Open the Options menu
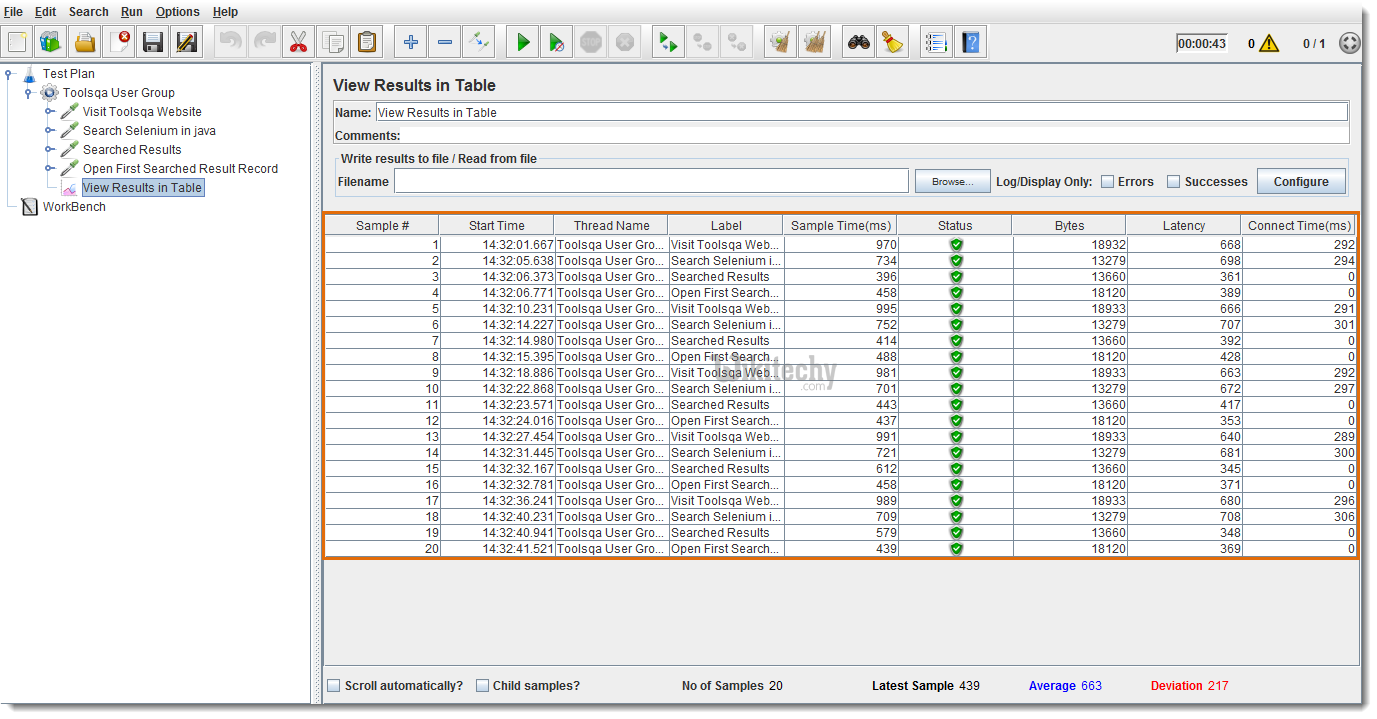 tap(177, 12)
